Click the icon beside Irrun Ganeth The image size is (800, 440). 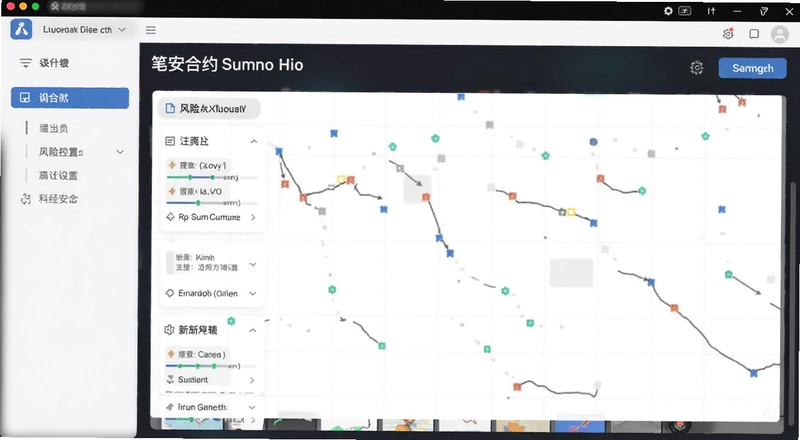(170, 407)
